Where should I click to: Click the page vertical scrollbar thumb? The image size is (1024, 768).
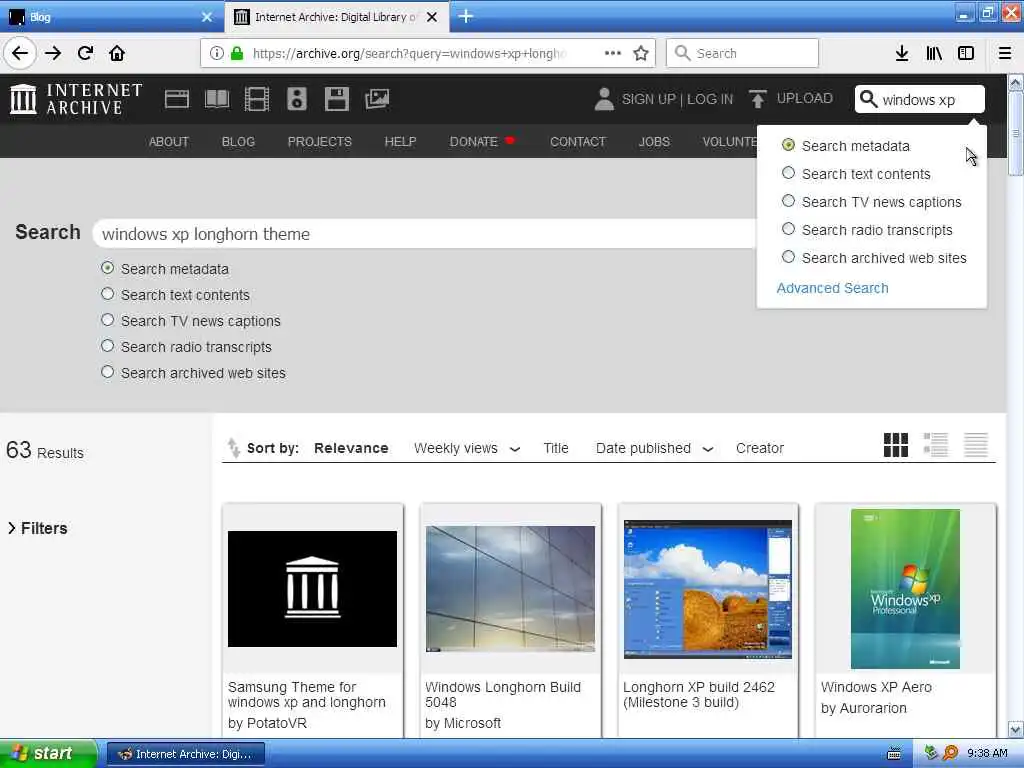[x=1015, y=134]
